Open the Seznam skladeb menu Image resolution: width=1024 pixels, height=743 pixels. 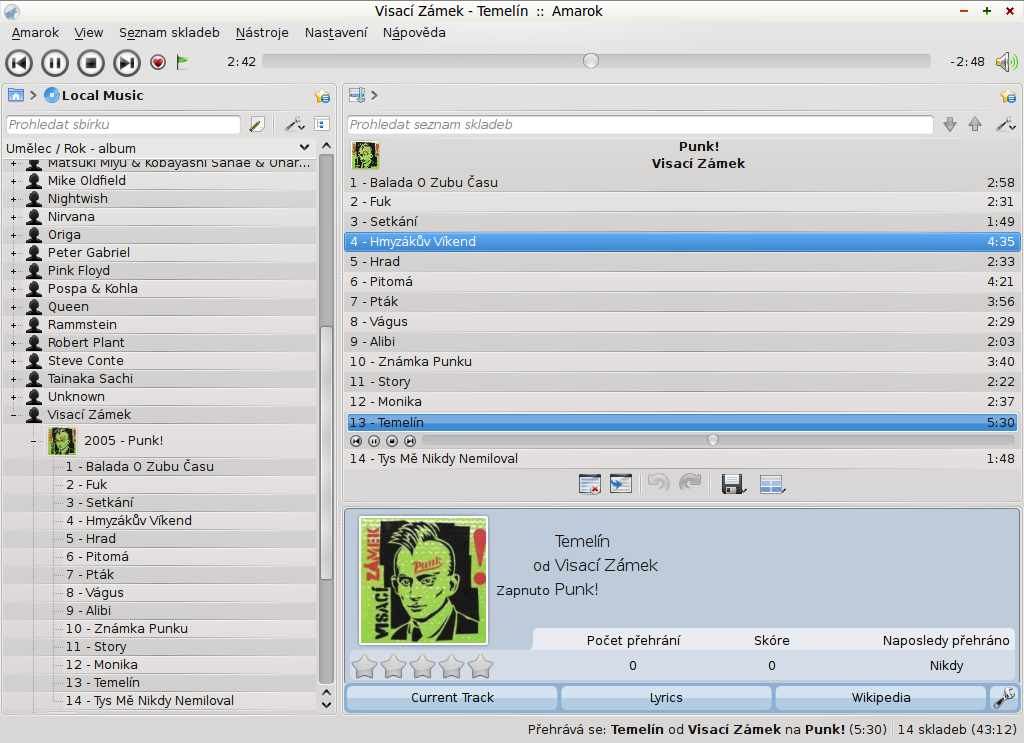click(169, 33)
